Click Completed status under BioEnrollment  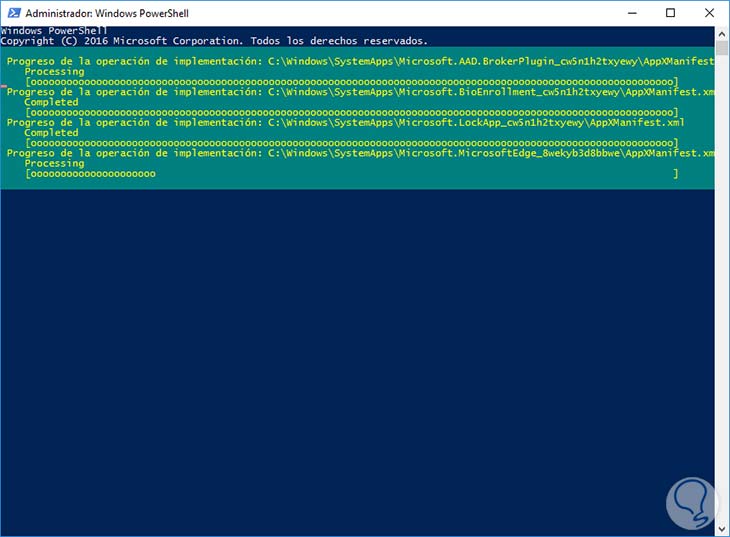coord(51,102)
